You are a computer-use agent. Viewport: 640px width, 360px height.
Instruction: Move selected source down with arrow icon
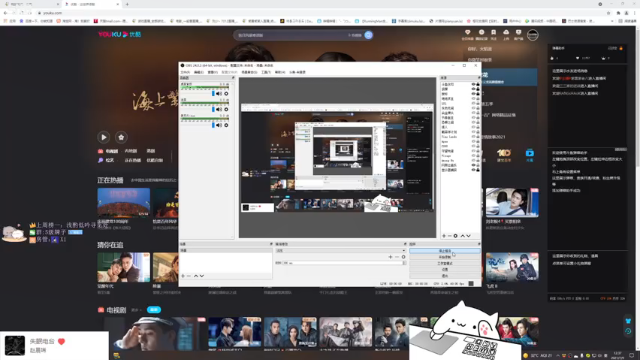pos(469,236)
